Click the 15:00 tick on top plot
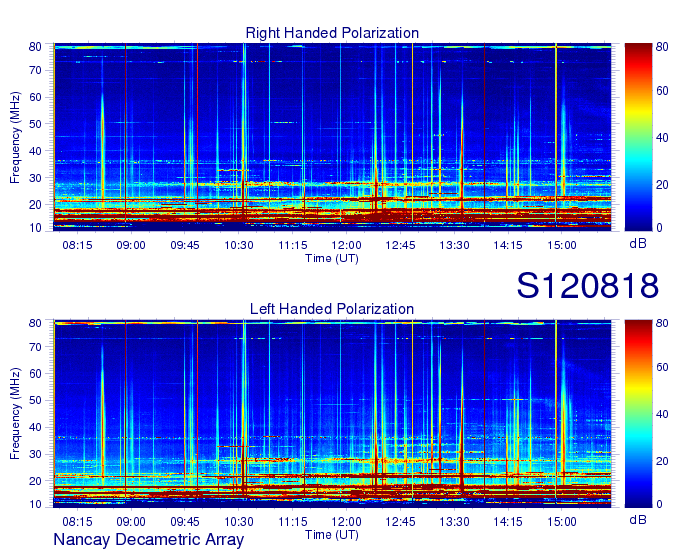The image size is (680, 552). (562, 245)
